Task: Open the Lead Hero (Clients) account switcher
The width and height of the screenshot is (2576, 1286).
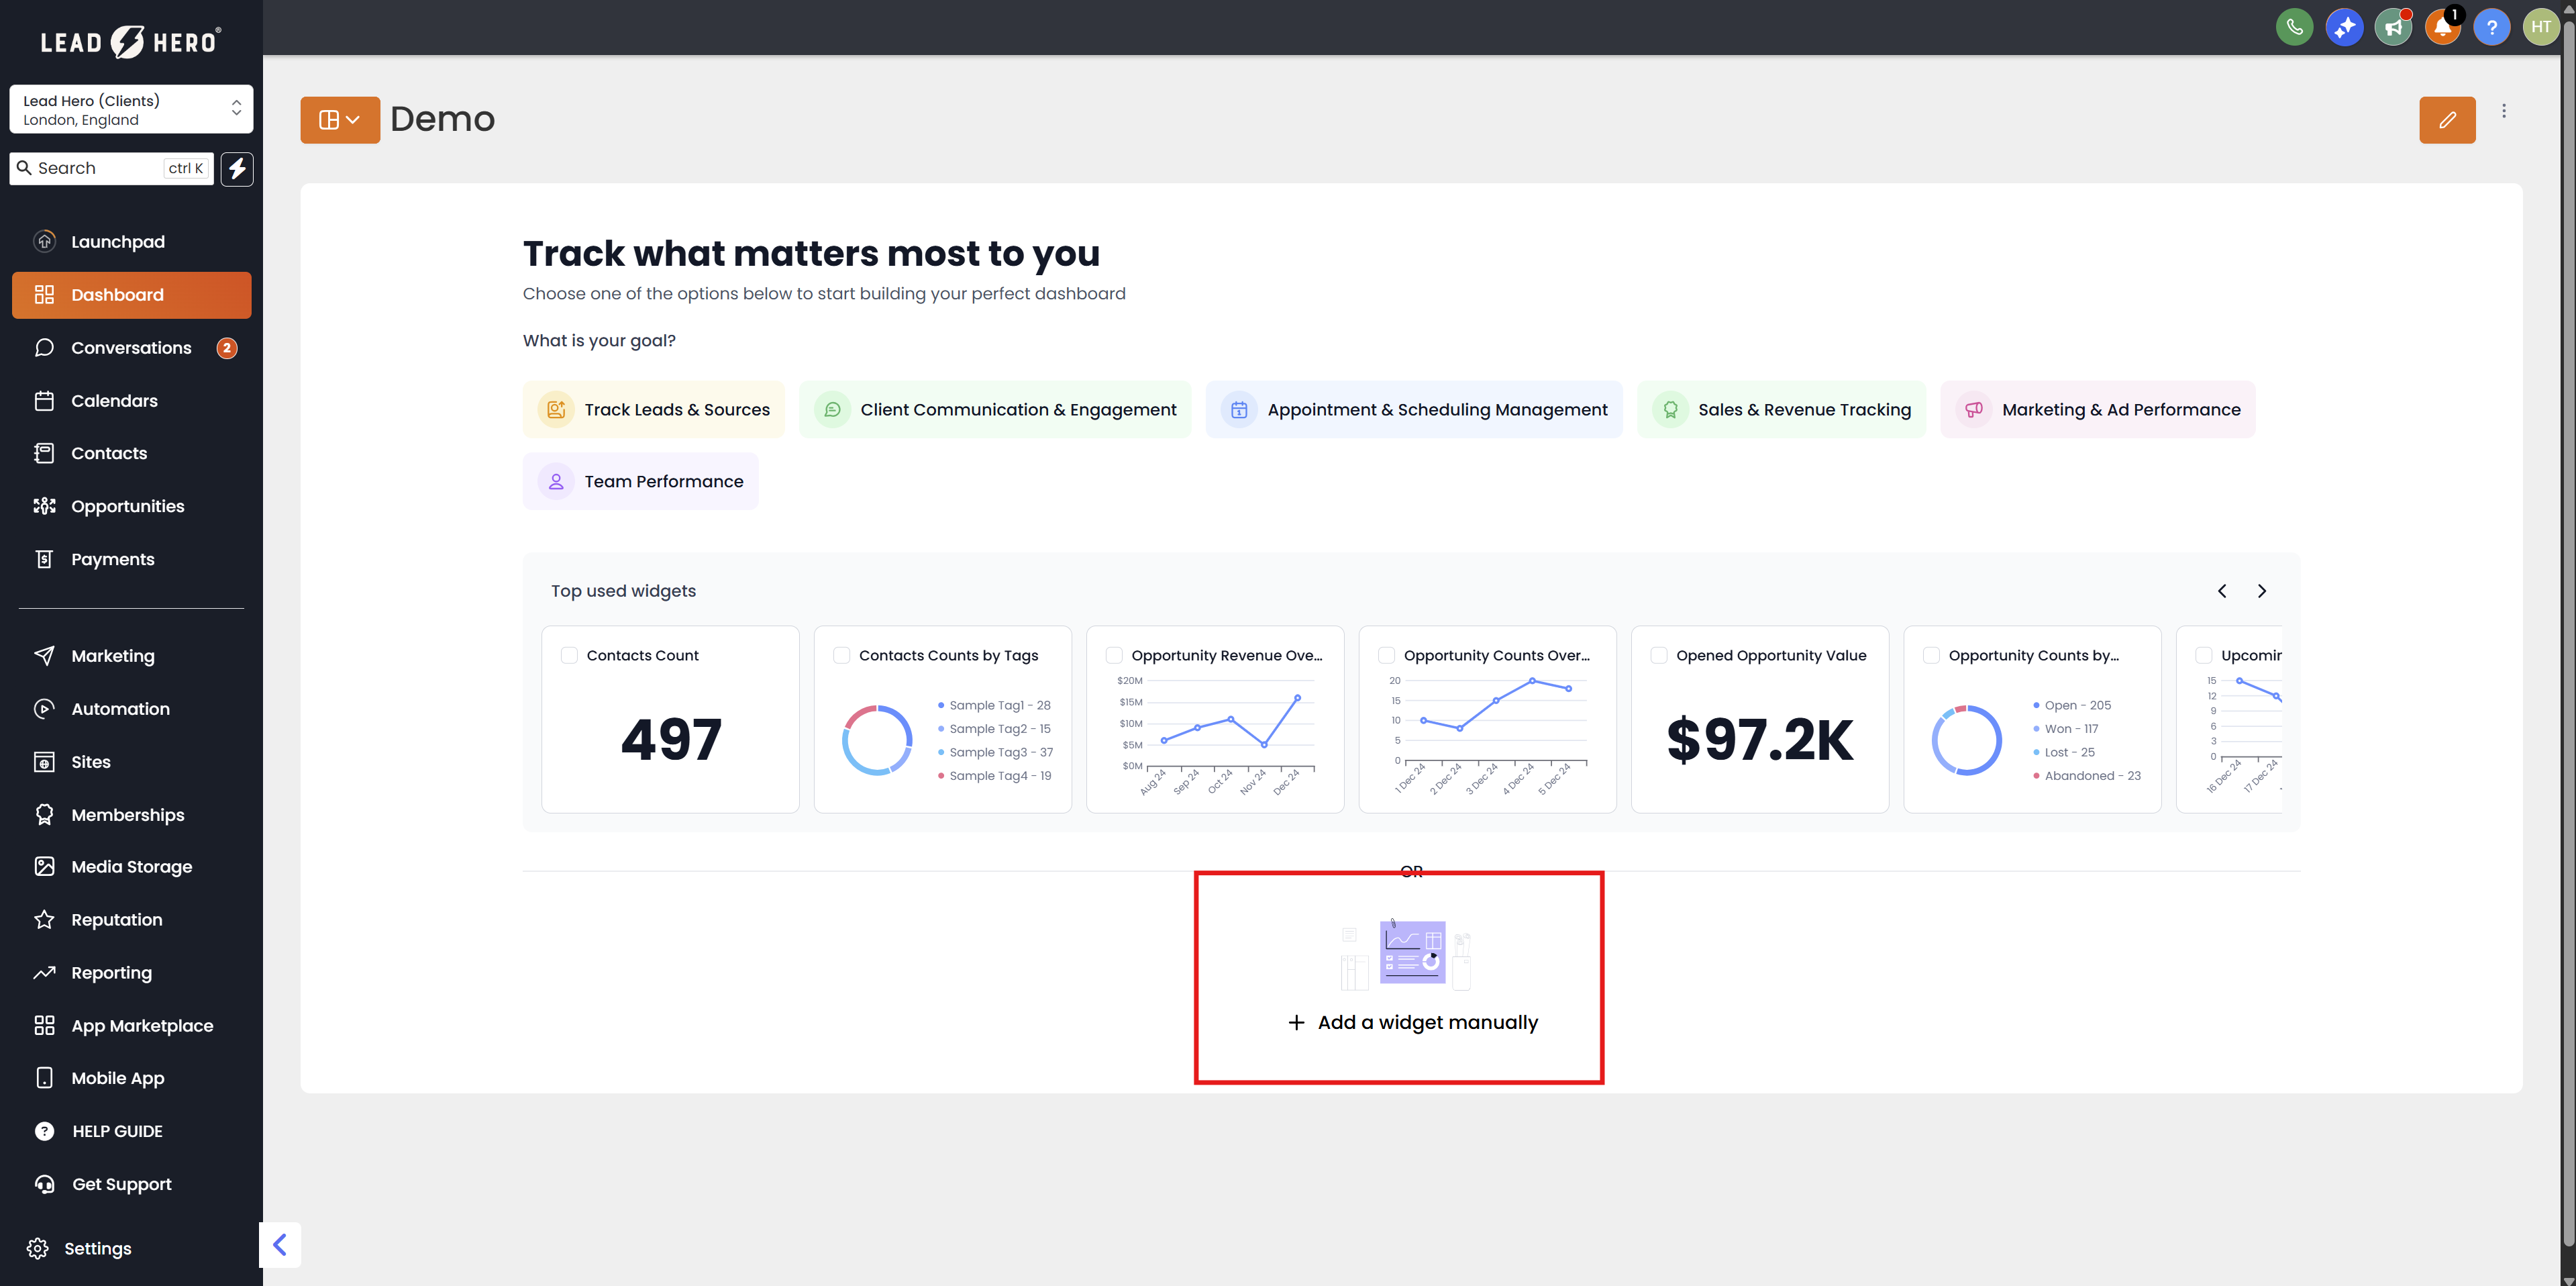Action: click(x=131, y=109)
